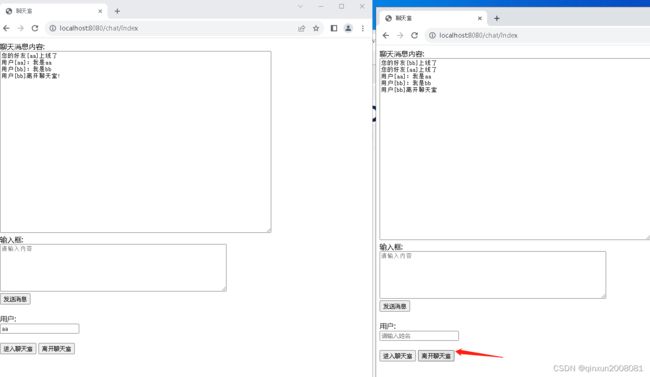650x377 pixels.
Task: Click the message input box in left window
Action: (x=113, y=268)
